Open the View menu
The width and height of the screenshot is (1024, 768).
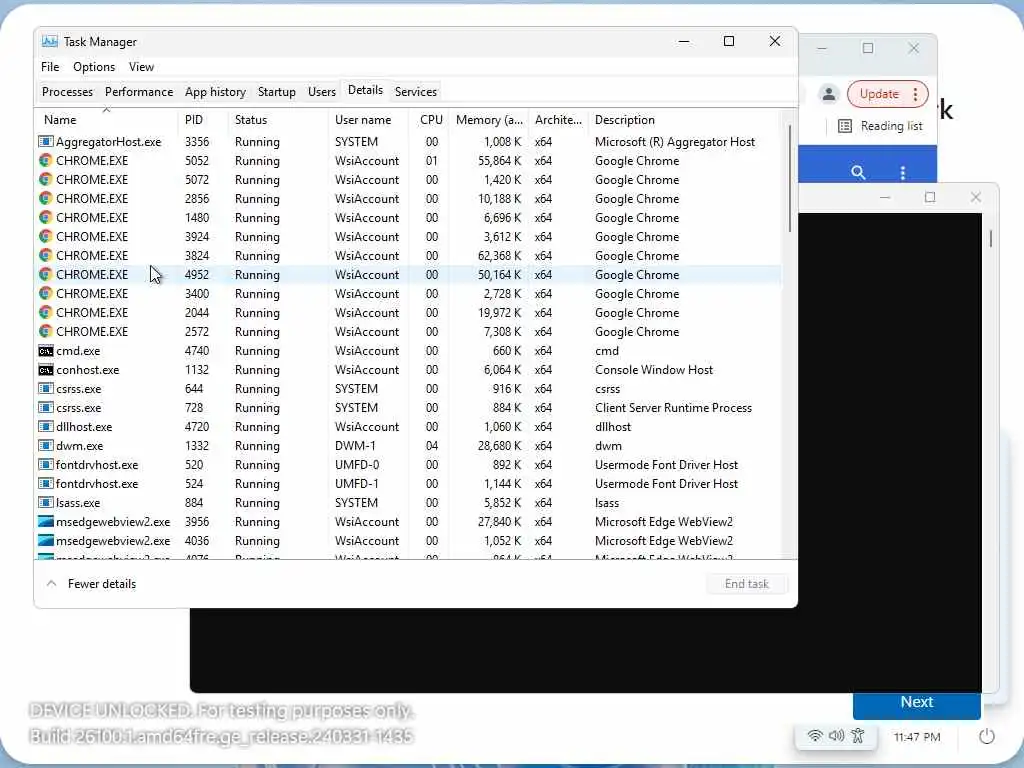[x=141, y=67]
